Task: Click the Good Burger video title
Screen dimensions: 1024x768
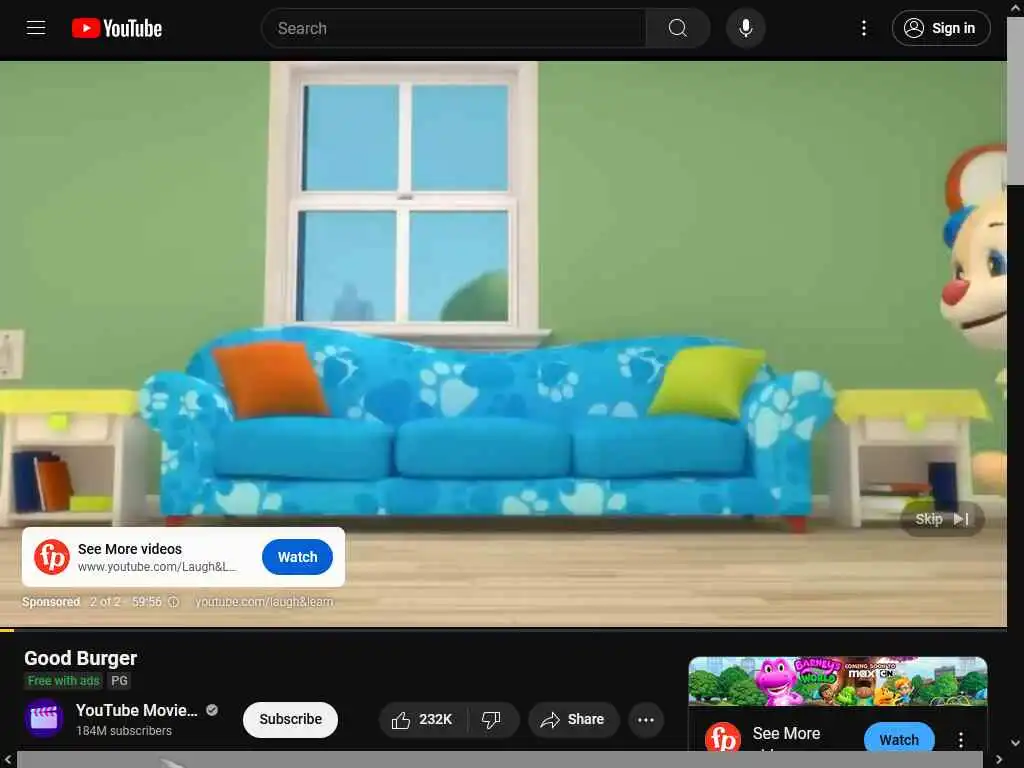Action: coord(81,658)
